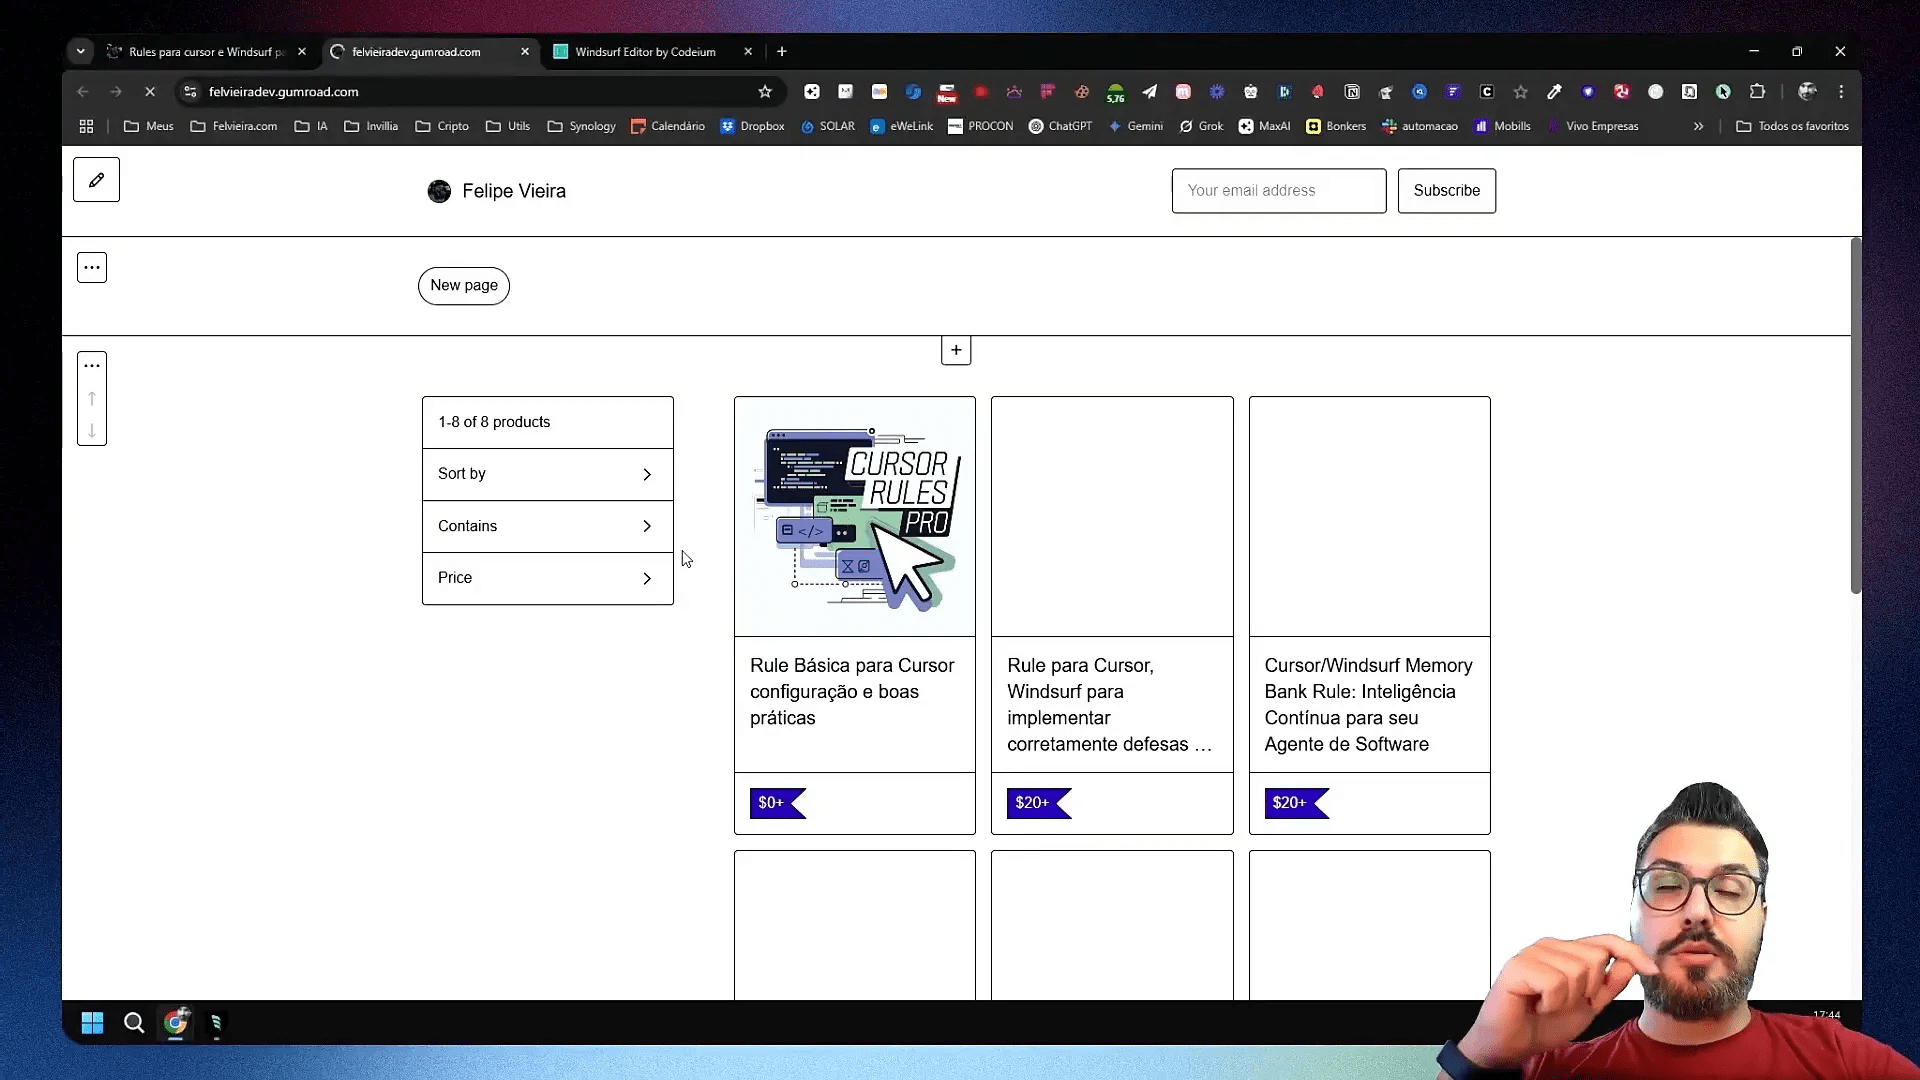This screenshot has height=1080, width=1920.
Task: Stop page loading with the X button
Action: click(150, 92)
